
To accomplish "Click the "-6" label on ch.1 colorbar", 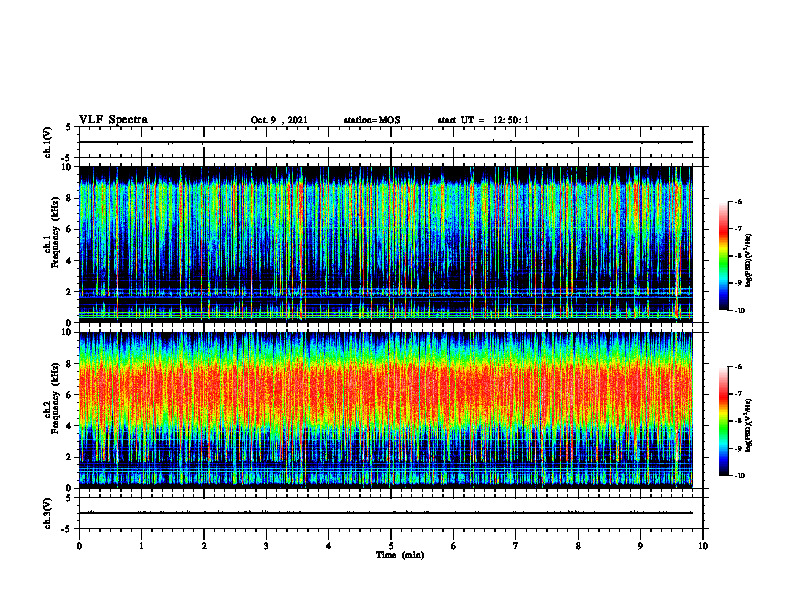I will pos(738,201).
